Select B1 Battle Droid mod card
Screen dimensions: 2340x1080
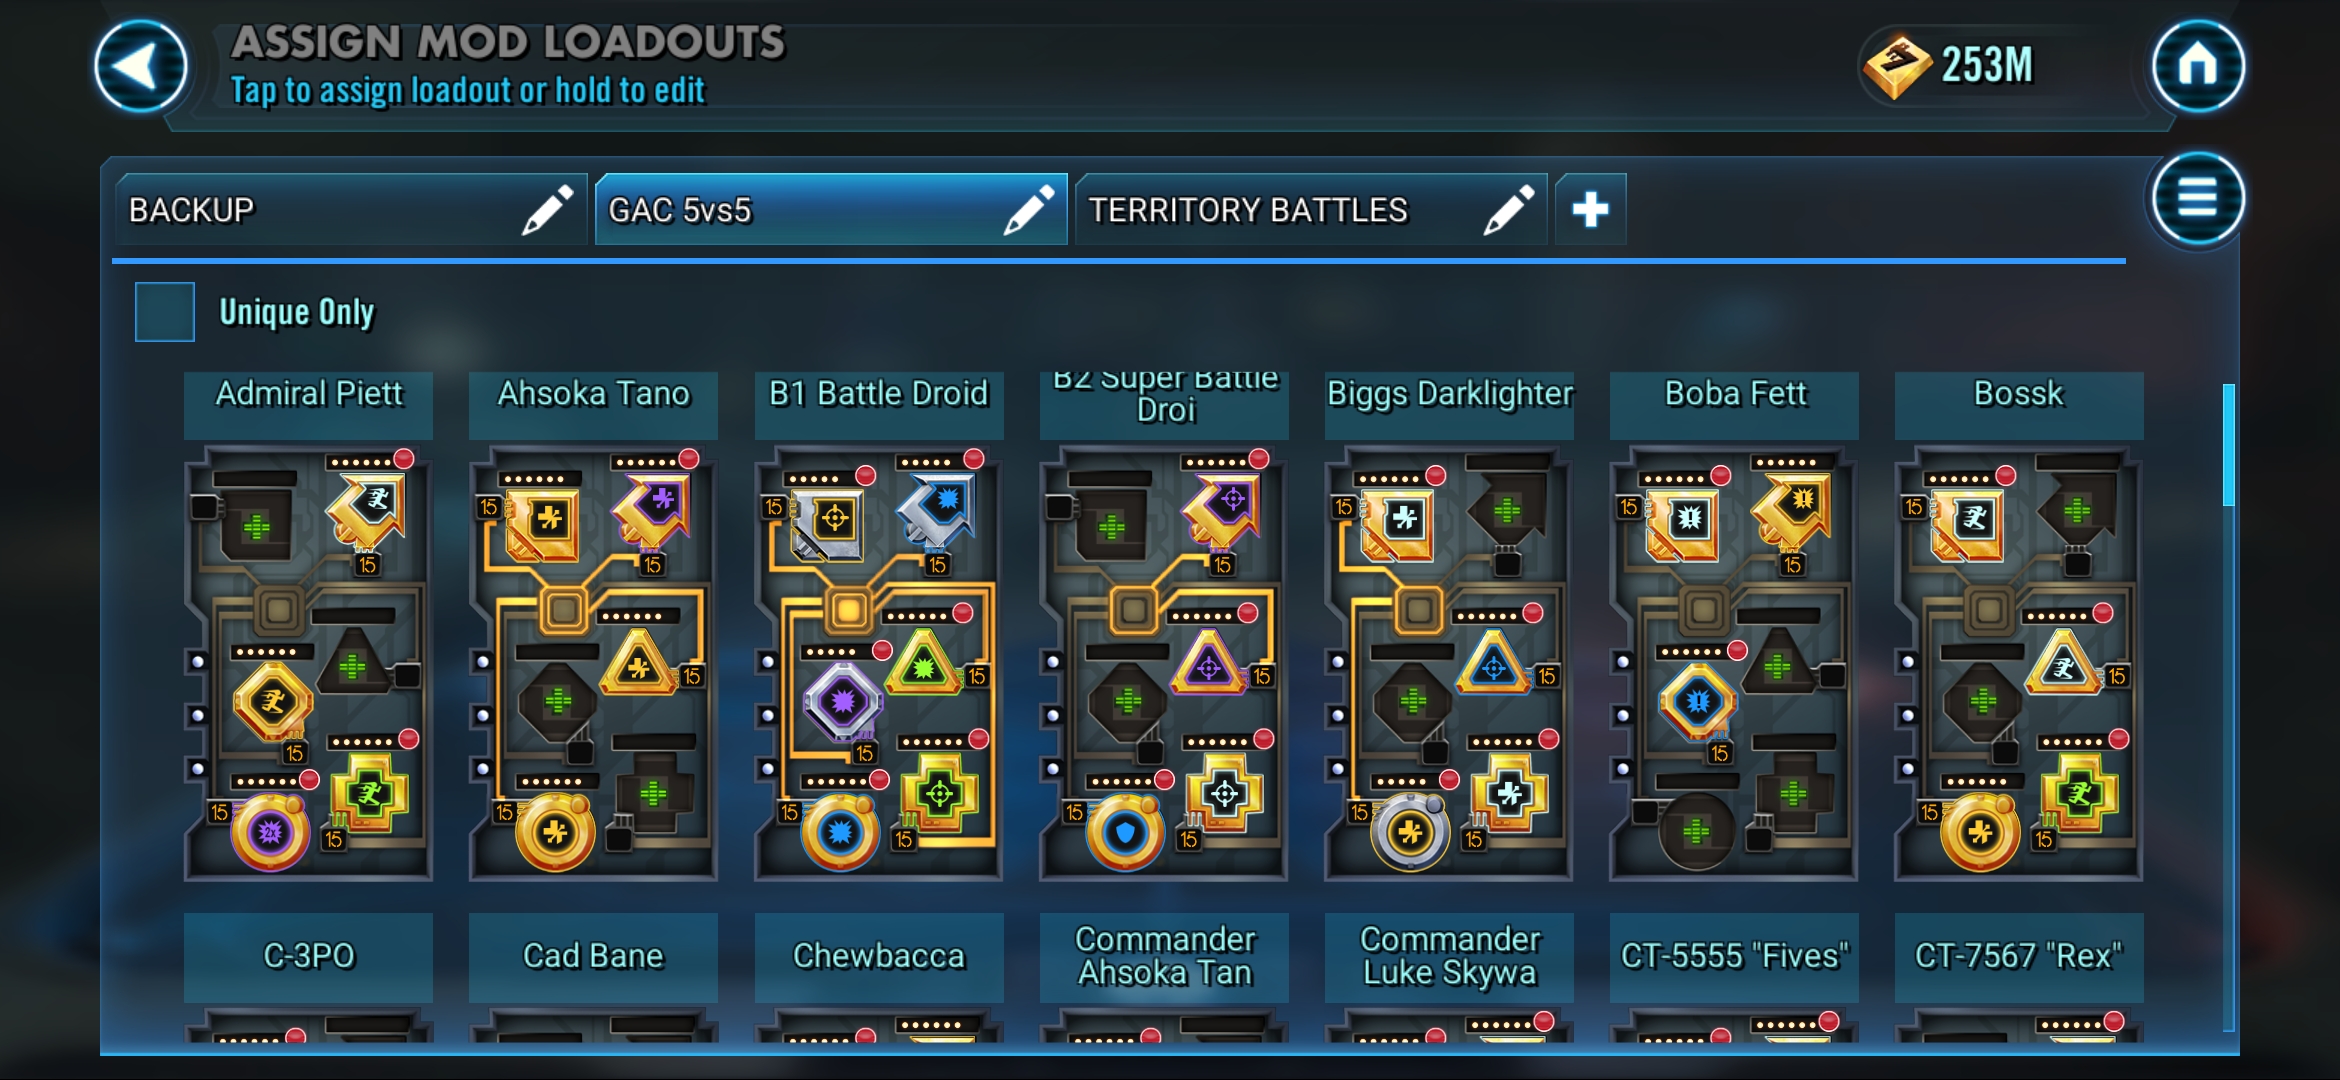click(x=878, y=663)
